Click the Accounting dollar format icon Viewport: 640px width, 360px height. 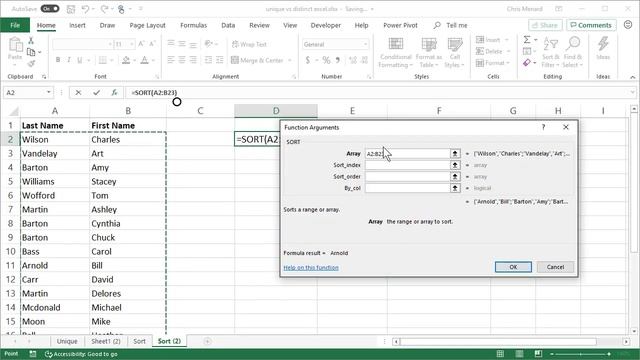click(308, 60)
